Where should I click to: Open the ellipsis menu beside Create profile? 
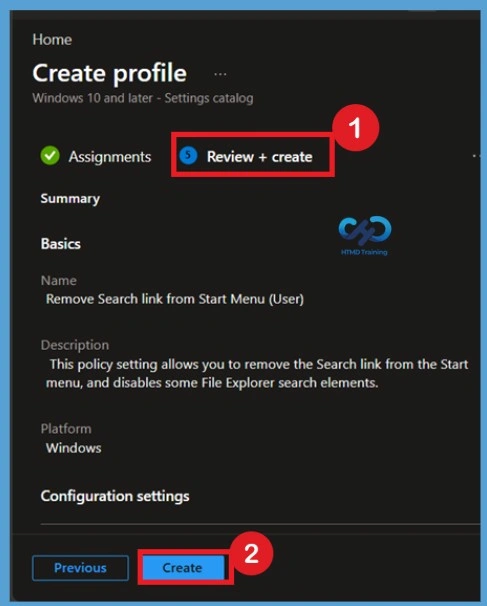[220, 74]
